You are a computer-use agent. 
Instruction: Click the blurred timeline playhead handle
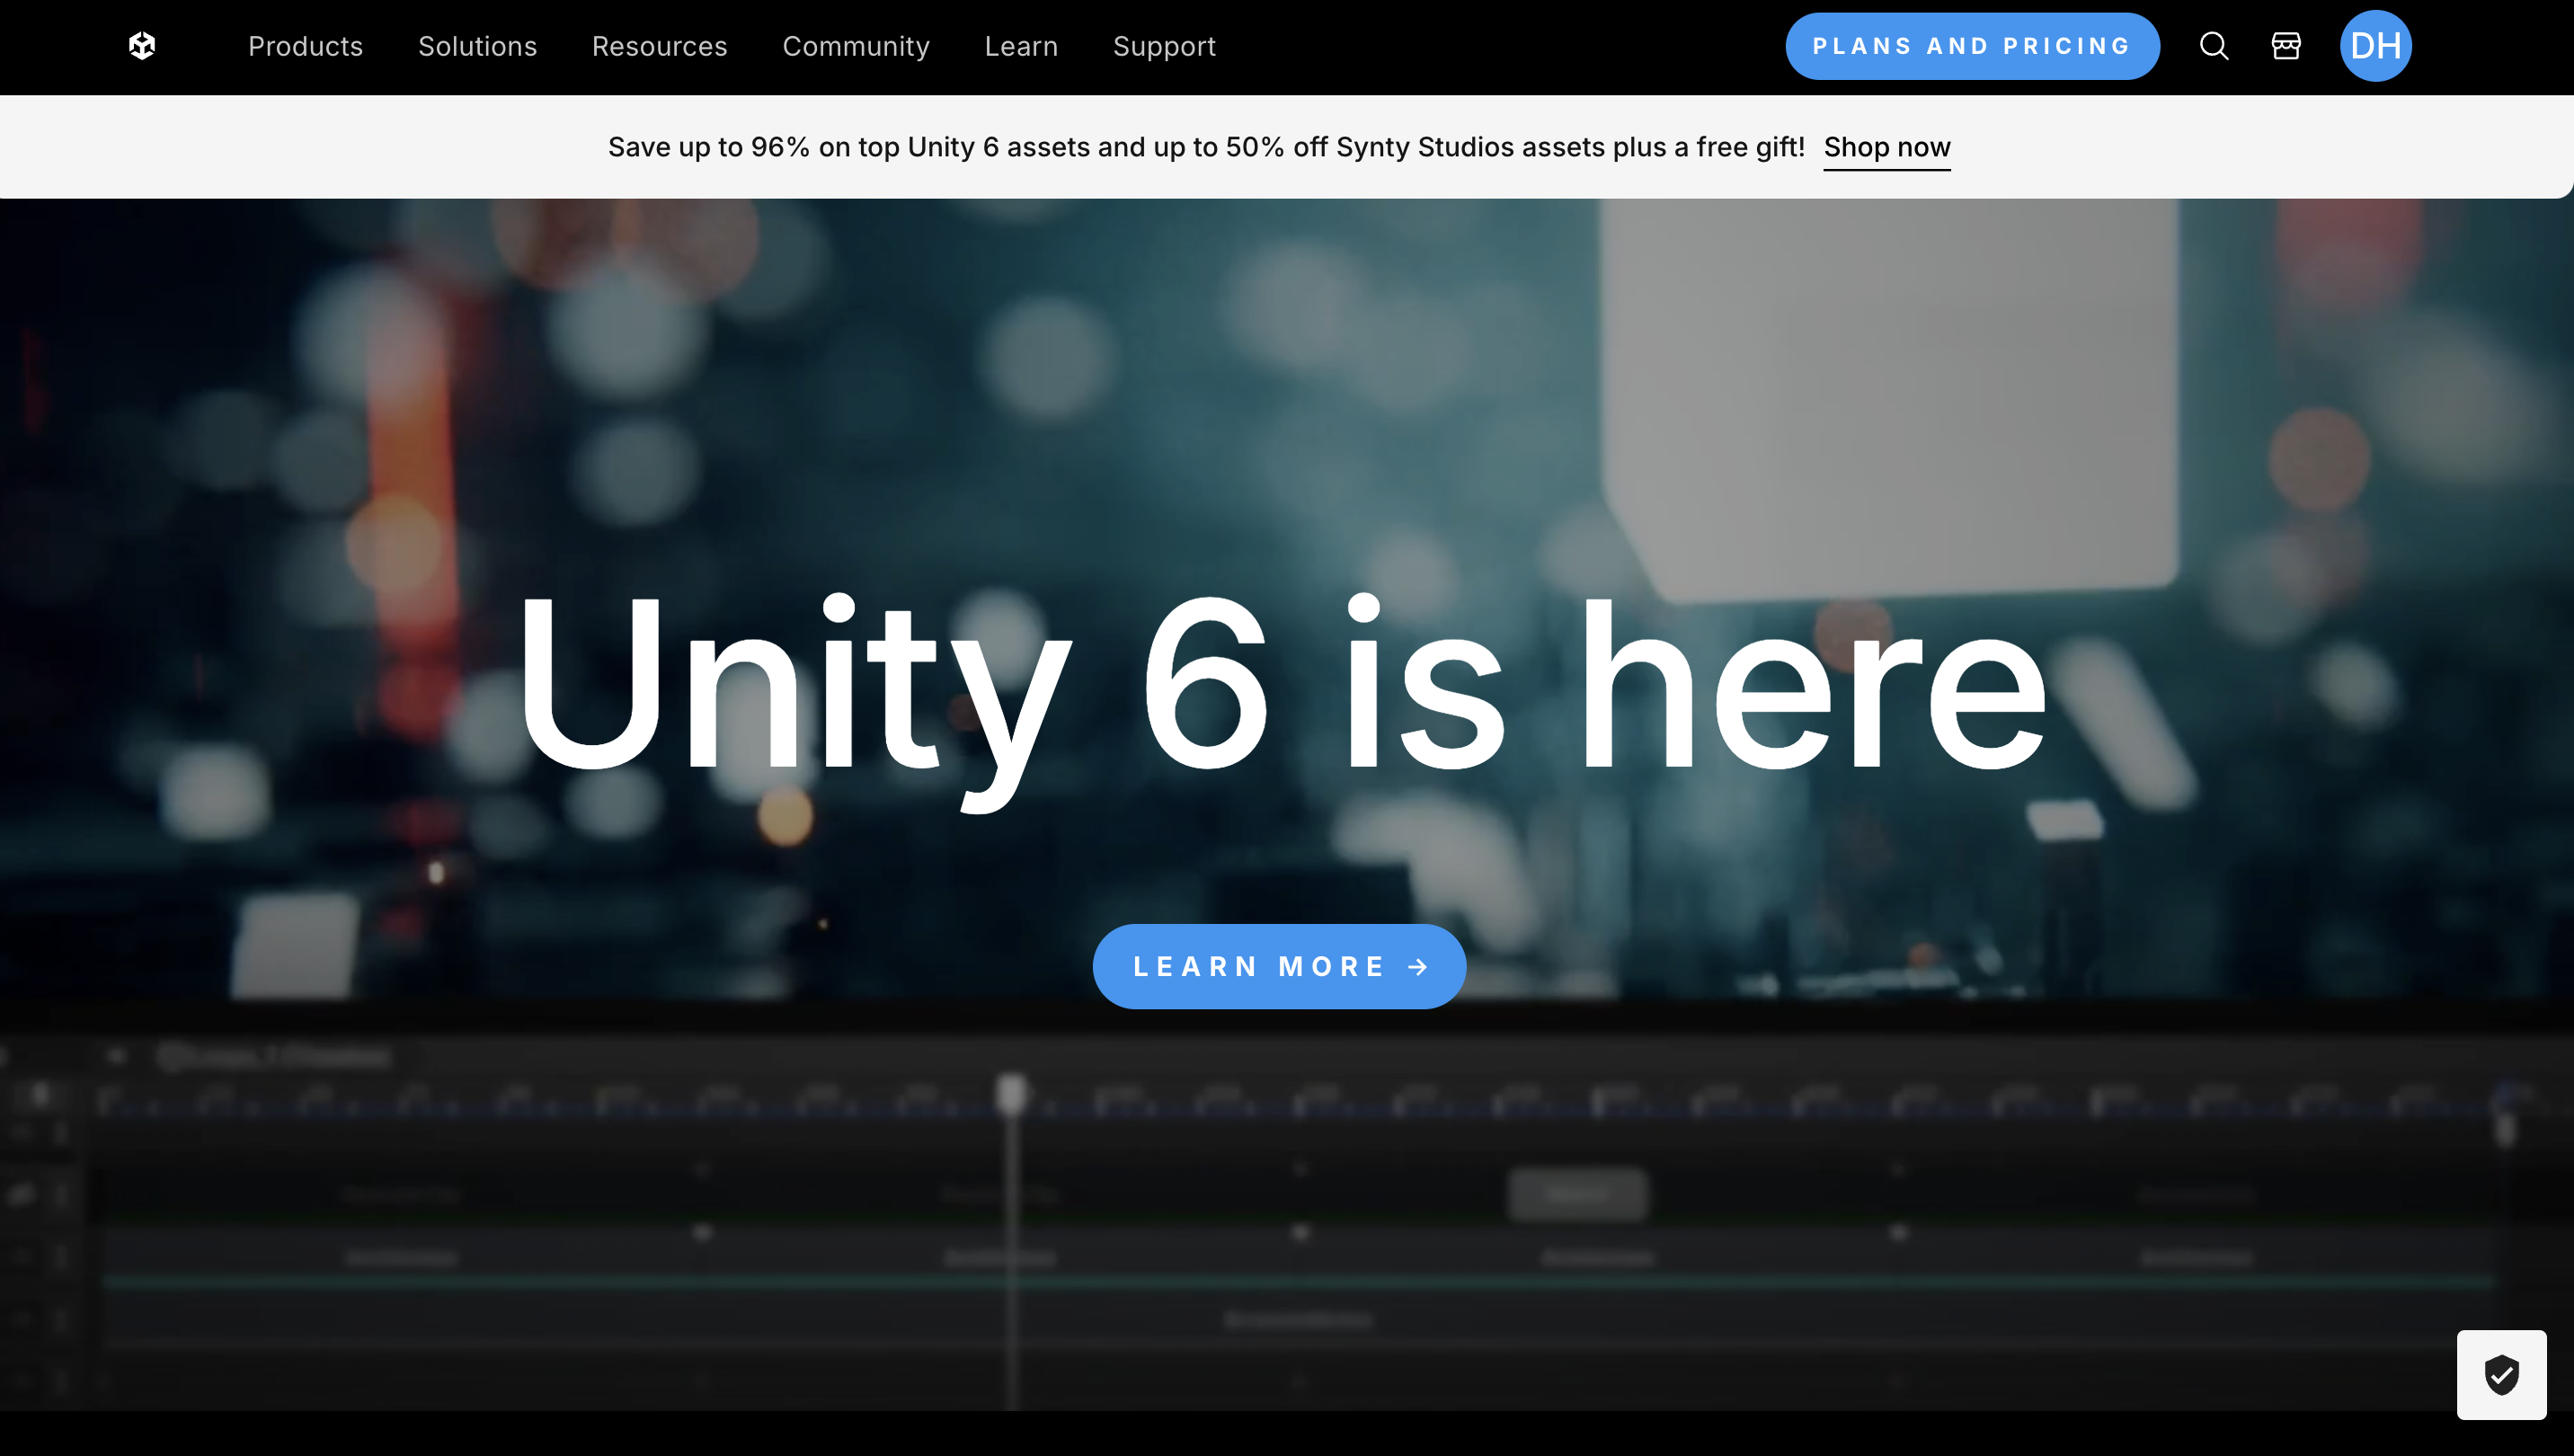pos(1011,1093)
